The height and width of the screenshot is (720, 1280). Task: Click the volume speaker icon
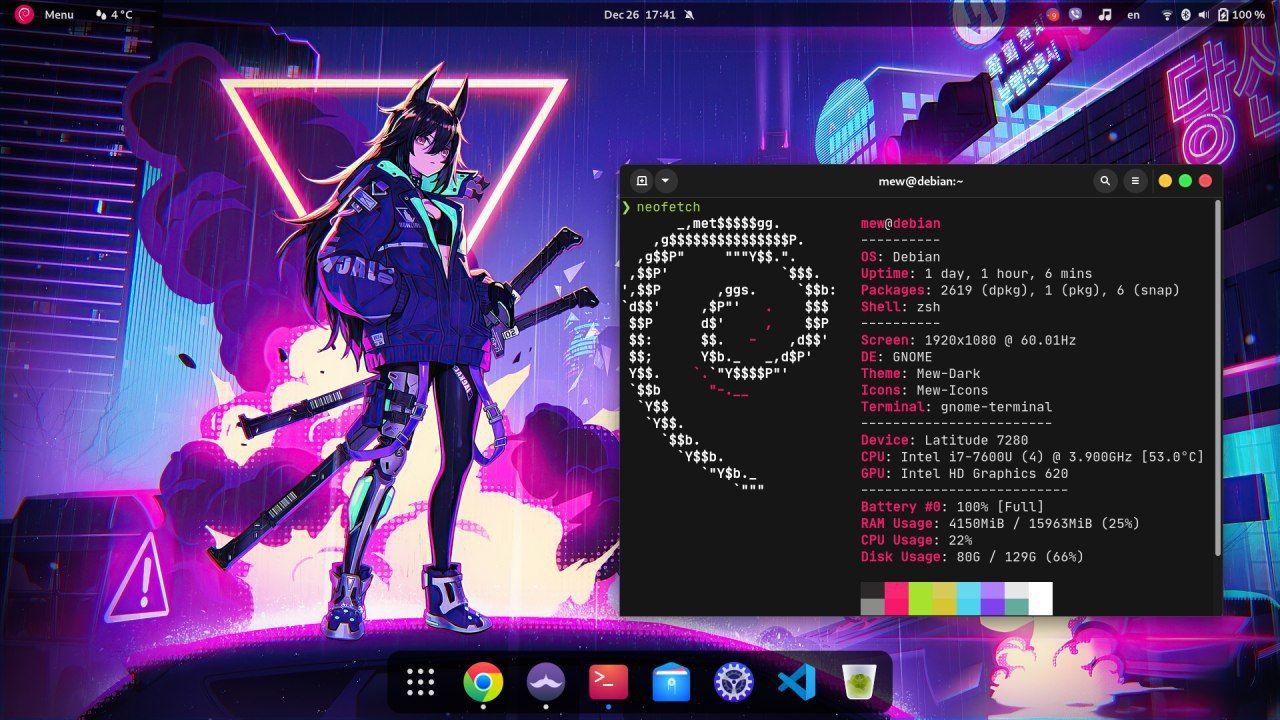pos(1203,15)
